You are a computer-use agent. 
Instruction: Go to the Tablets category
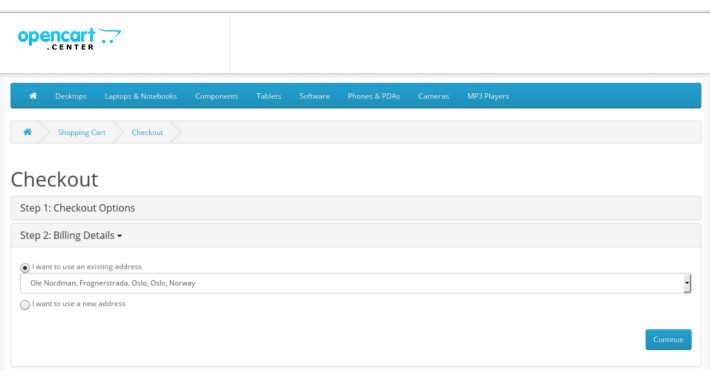click(269, 96)
